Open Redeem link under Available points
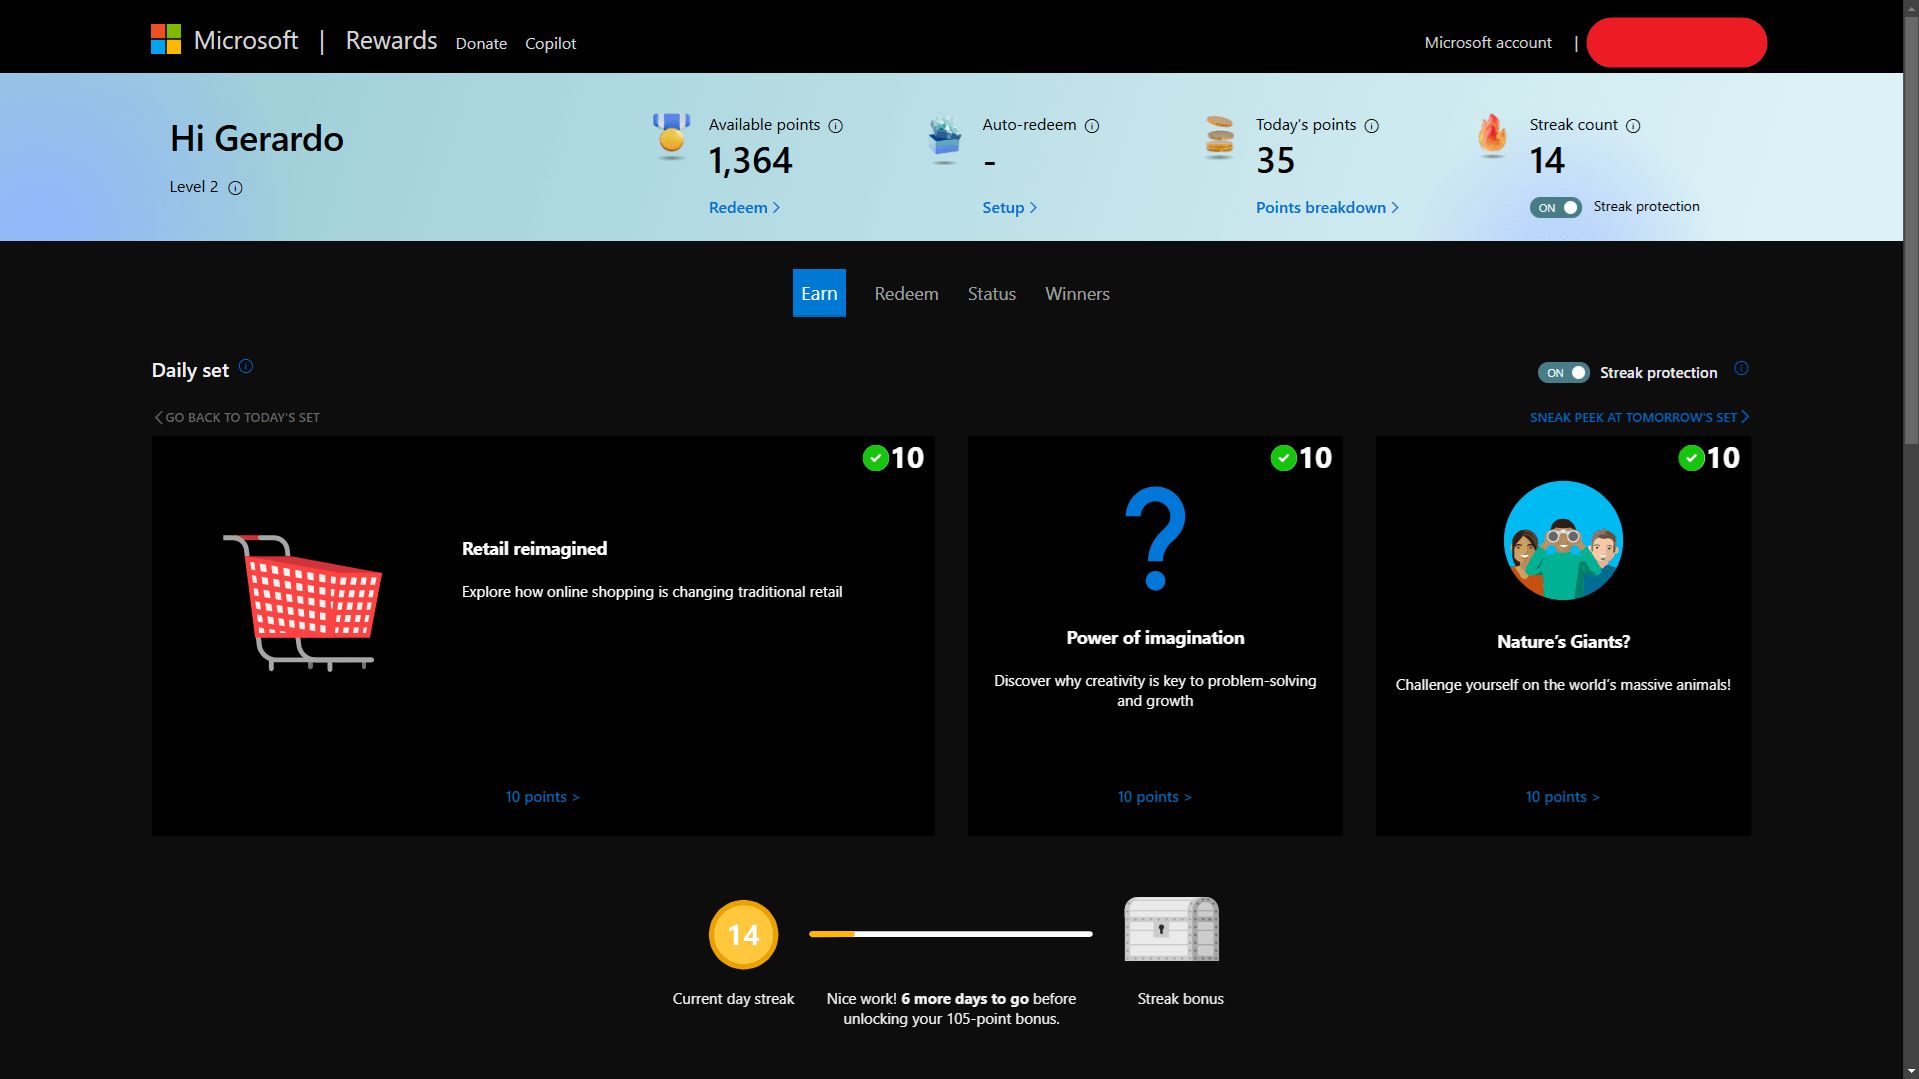 [x=744, y=208]
